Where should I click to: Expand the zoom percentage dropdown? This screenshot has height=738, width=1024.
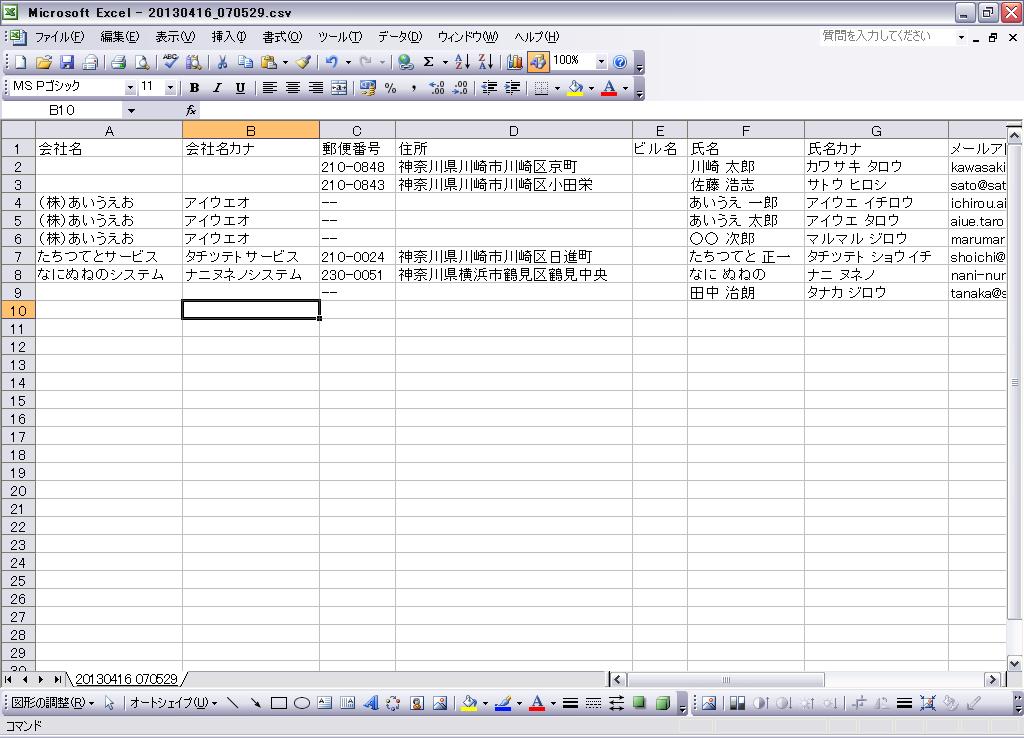[601, 62]
